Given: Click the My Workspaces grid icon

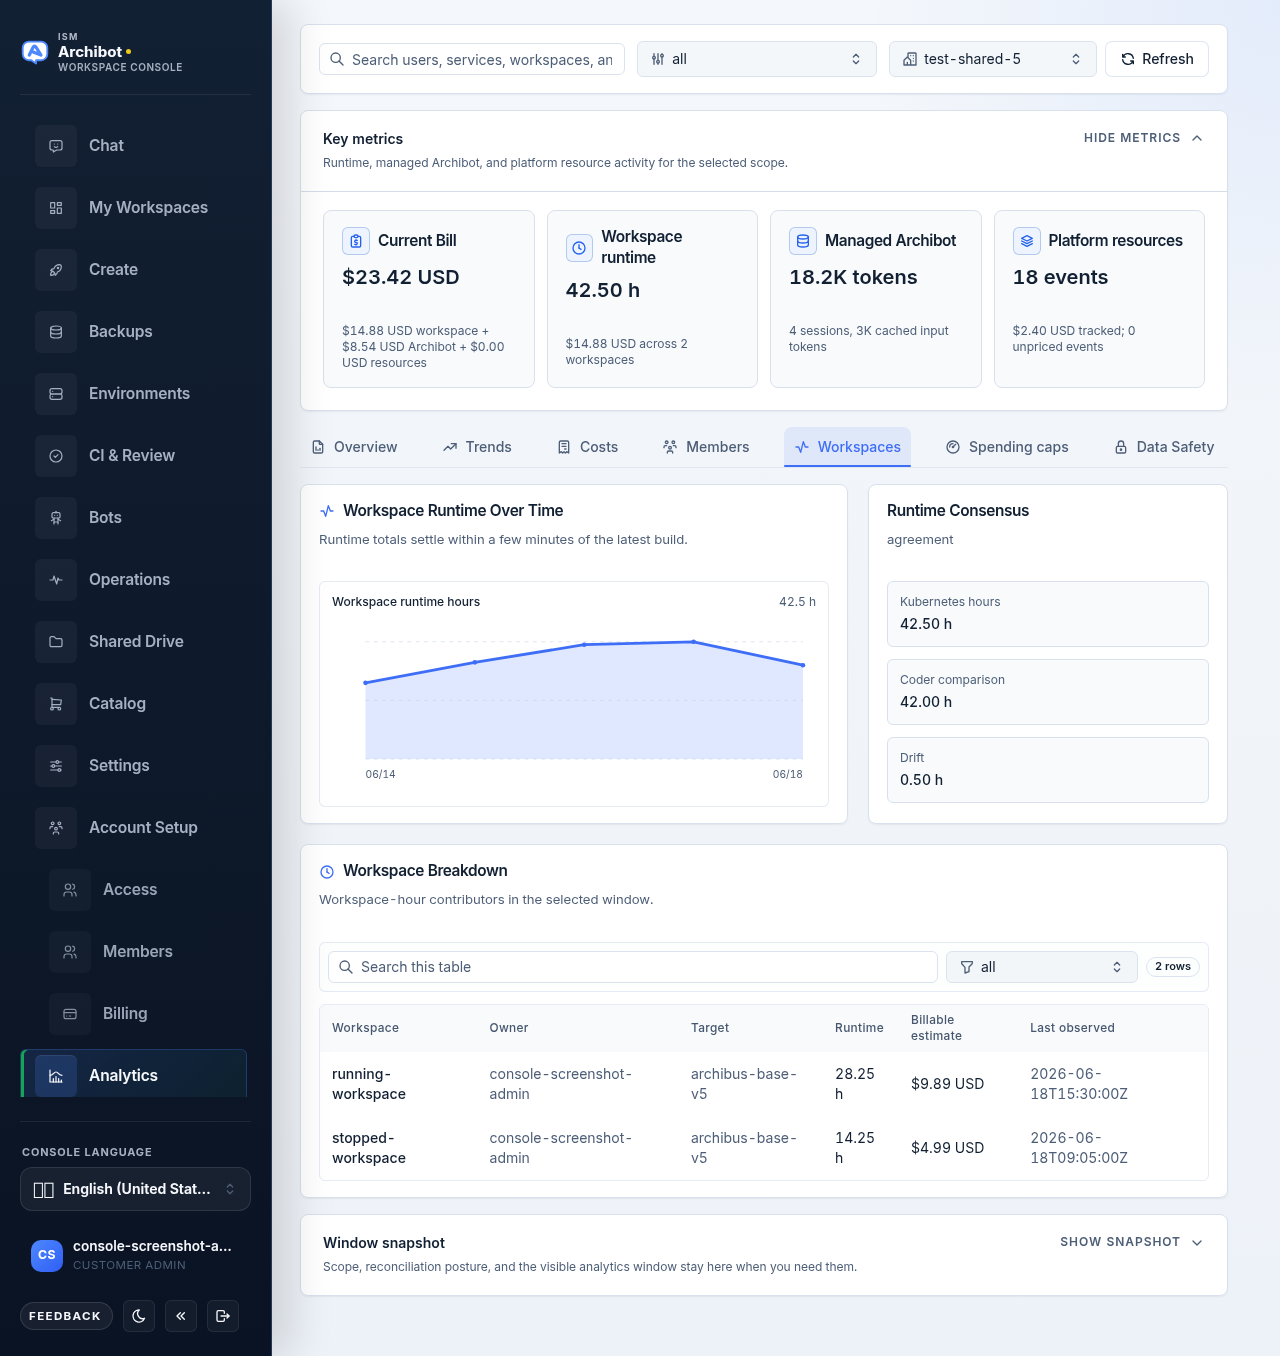Looking at the screenshot, I should click(56, 208).
